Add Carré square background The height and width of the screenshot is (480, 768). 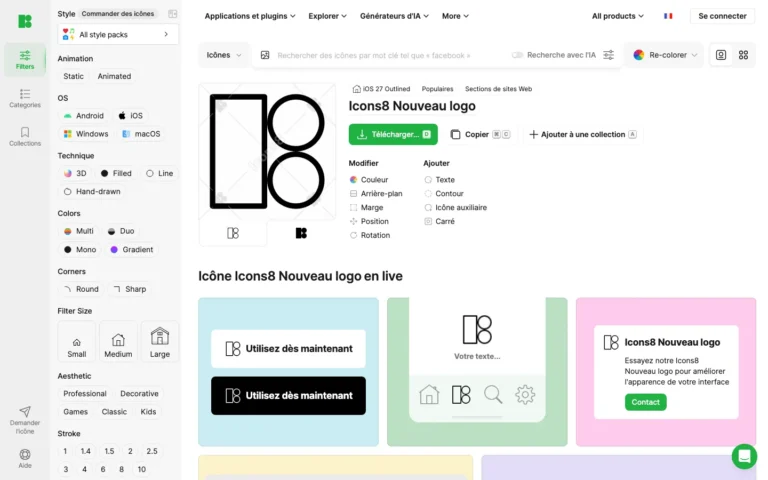(x=439, y=221)
